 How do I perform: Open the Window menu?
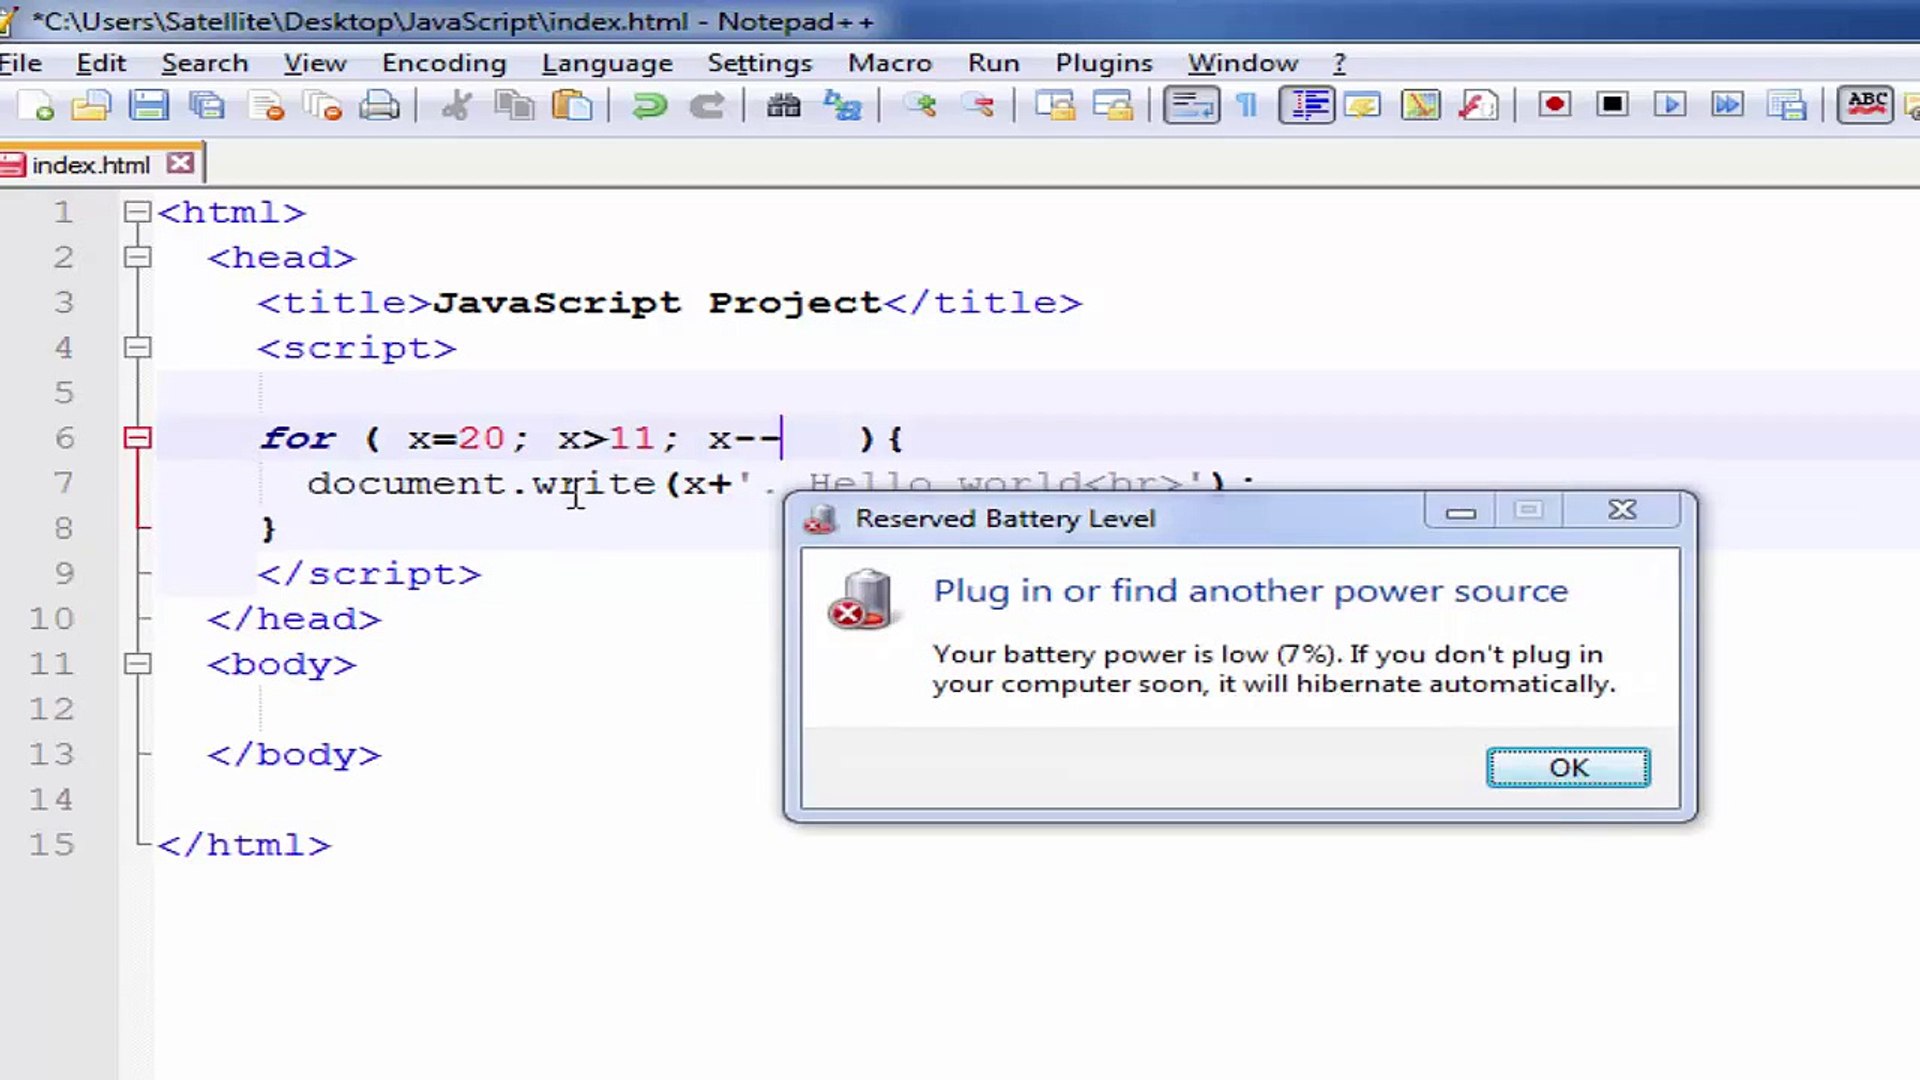tap(1243, 63)
